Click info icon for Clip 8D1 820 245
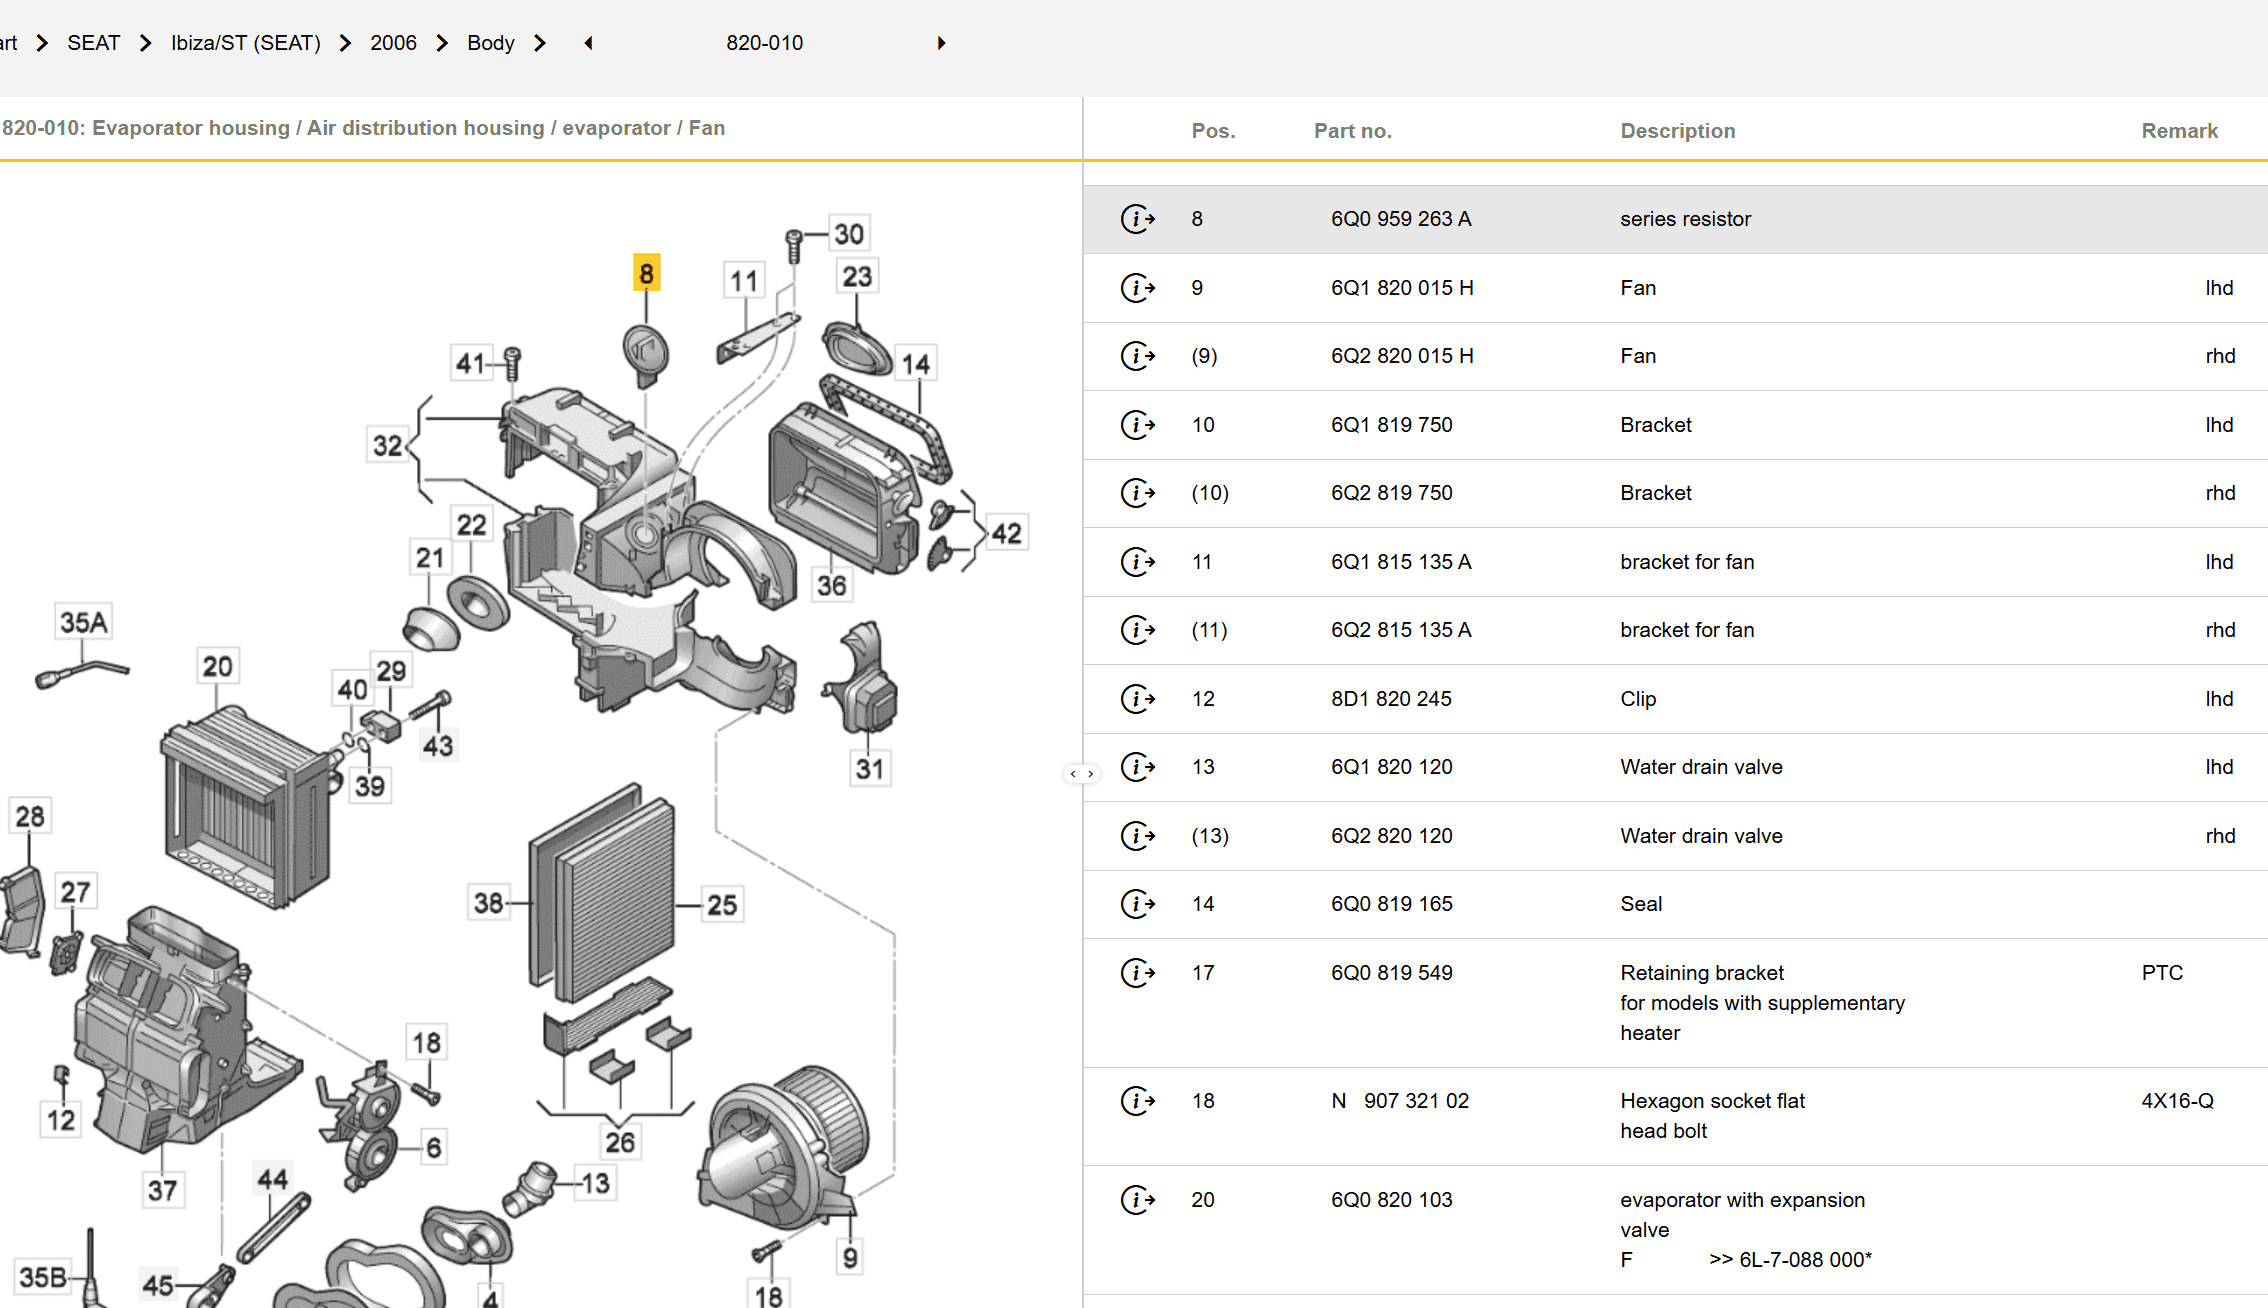2268x1308 pixels. 1137,699
